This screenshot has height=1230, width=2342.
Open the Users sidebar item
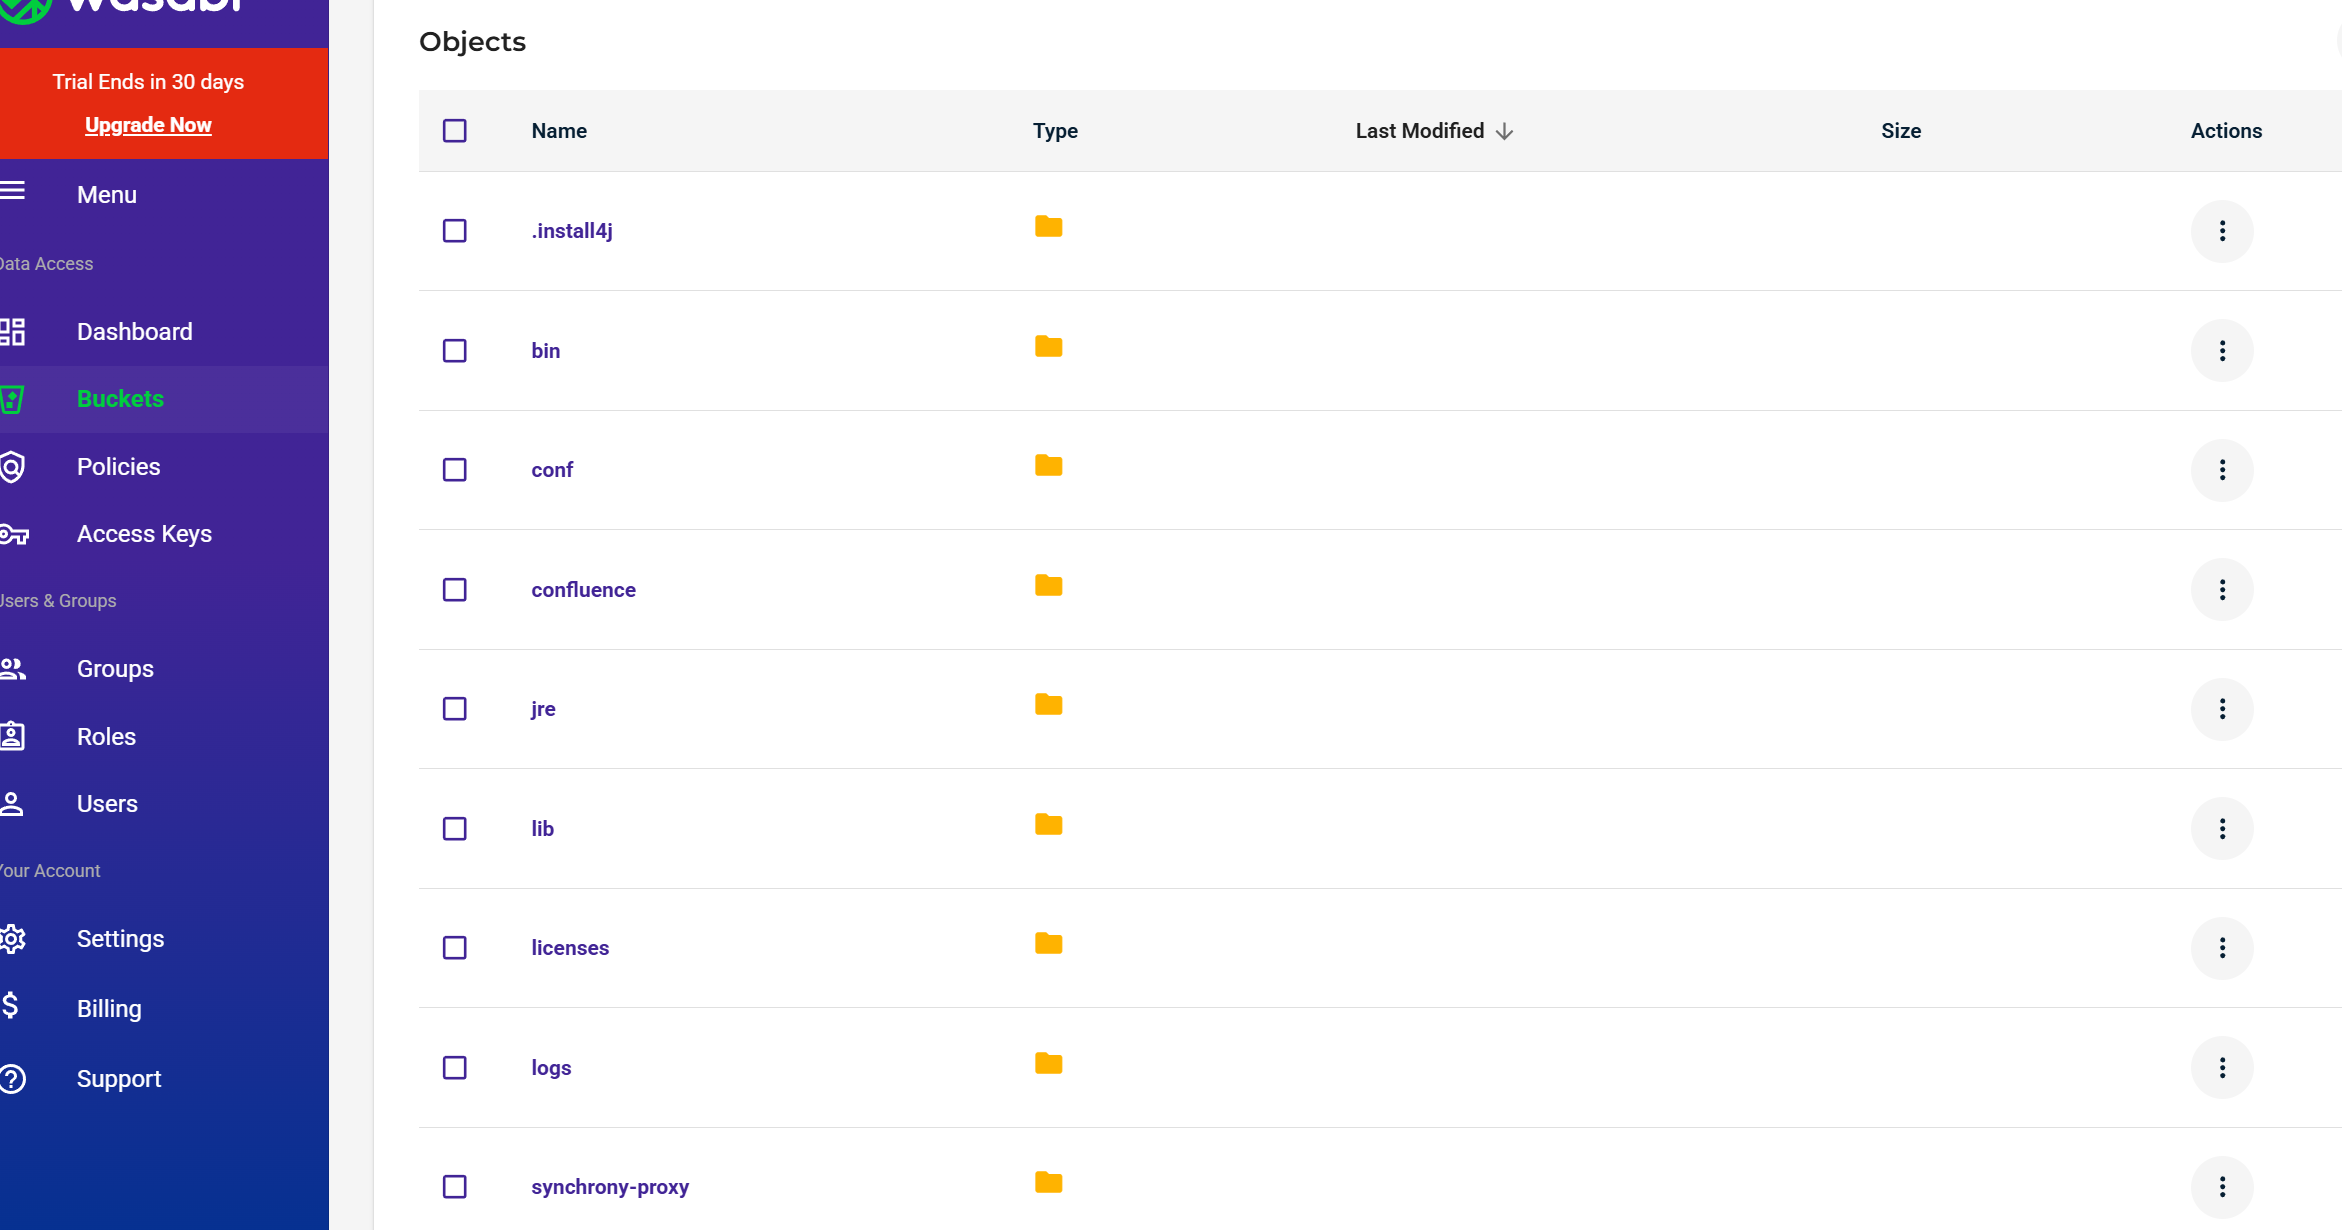coord(107,804)
